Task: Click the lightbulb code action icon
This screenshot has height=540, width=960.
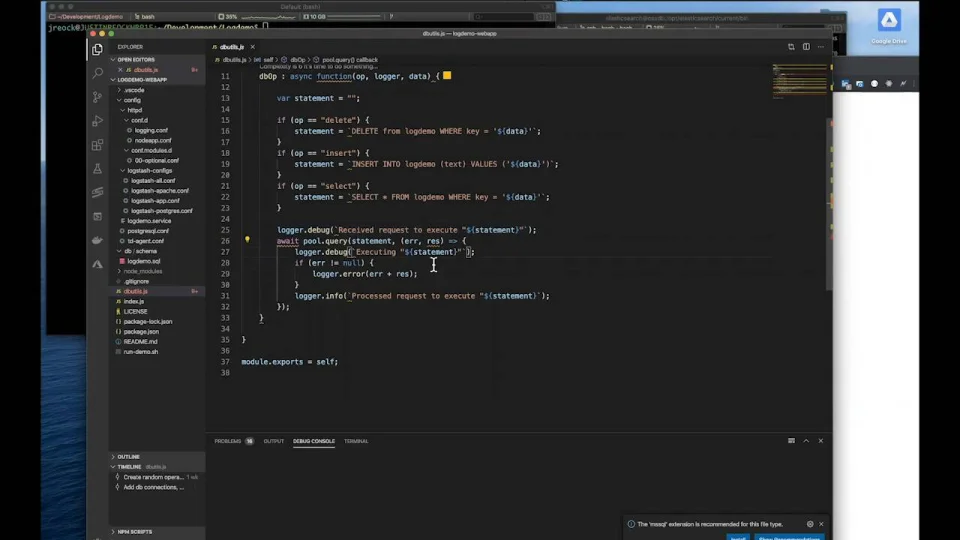Action: coord(247,240)
